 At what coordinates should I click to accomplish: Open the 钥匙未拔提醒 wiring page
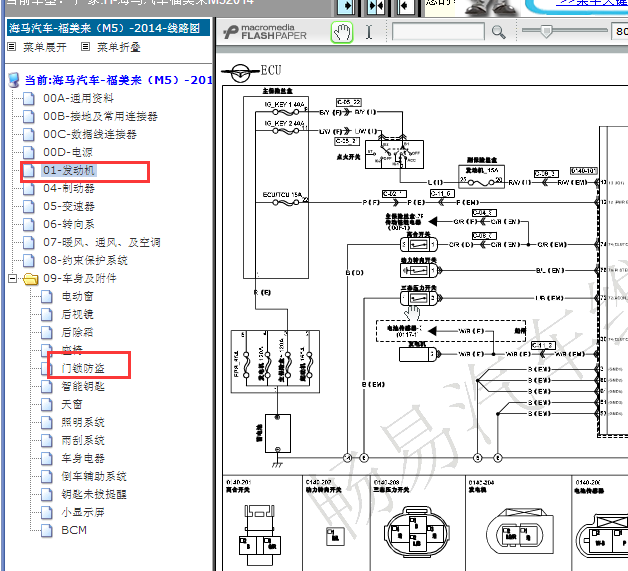coord(94,494)
